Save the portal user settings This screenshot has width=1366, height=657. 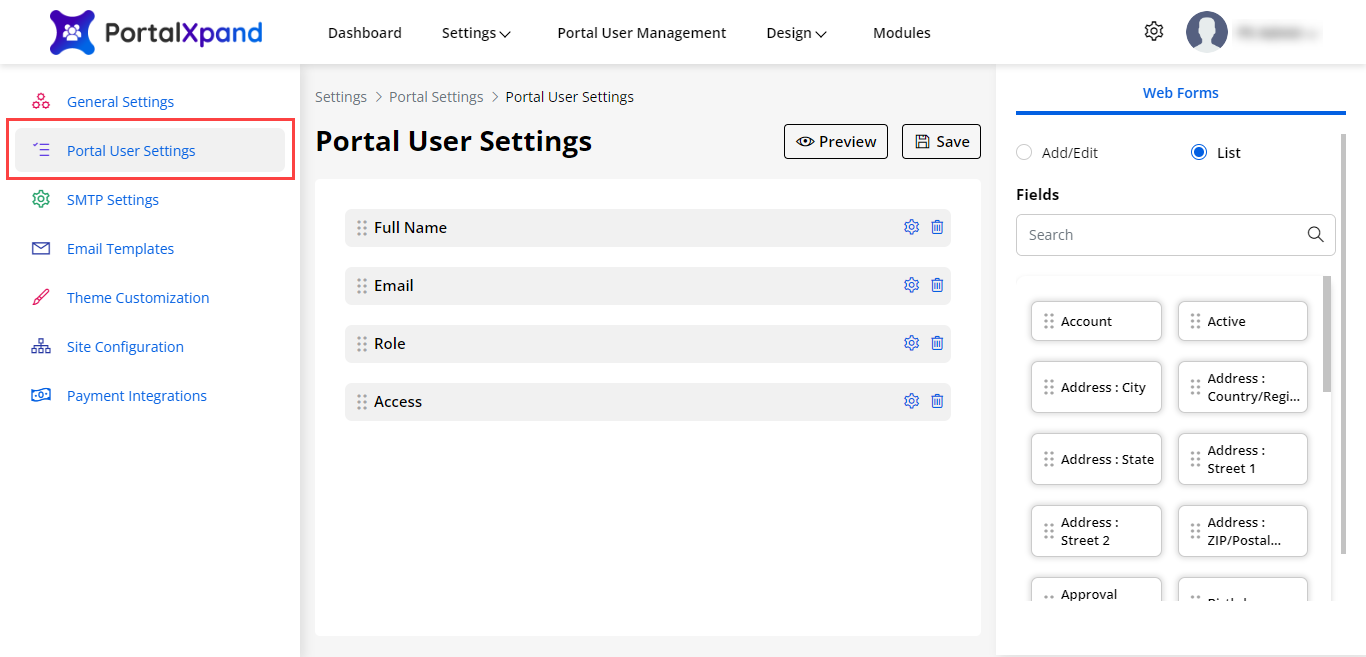point(941,142)
